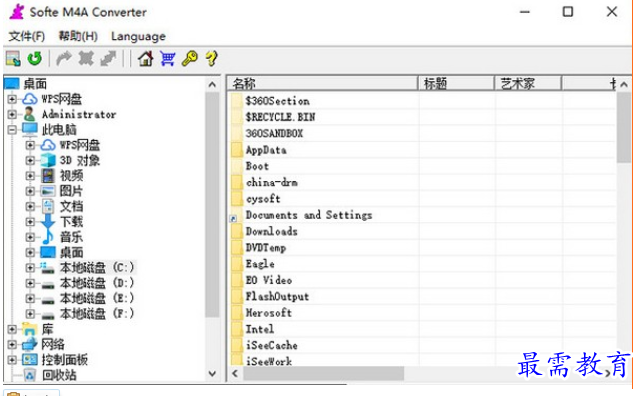Viewport: 639px width, 396px height.
Task: Click the grayed-out double-arrow toolbar icon
Action: tap(108, 59)
